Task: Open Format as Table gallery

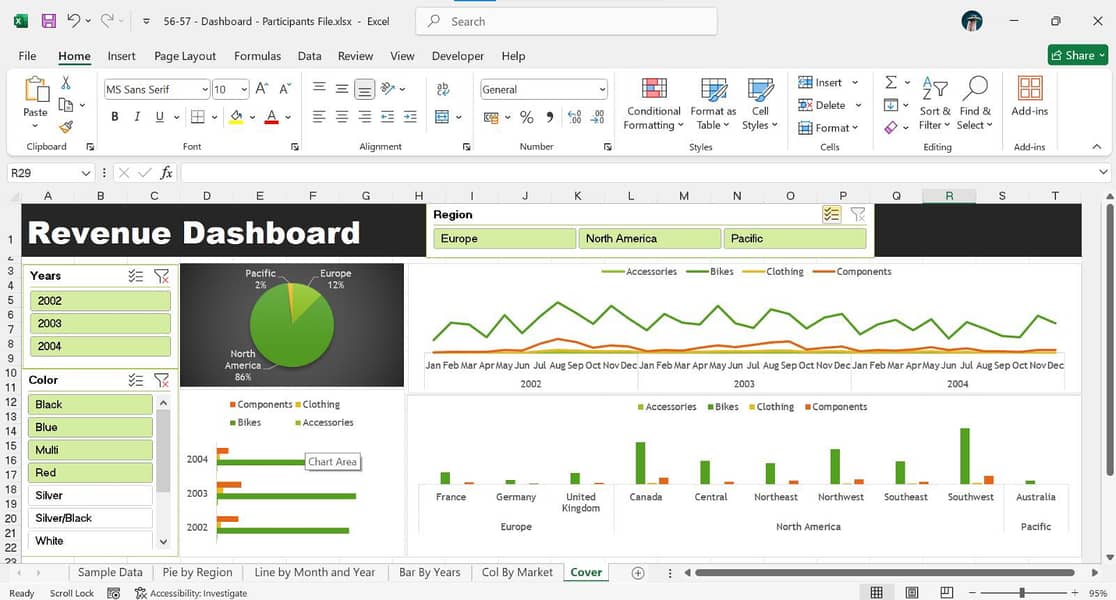Action: click(713, 104)
